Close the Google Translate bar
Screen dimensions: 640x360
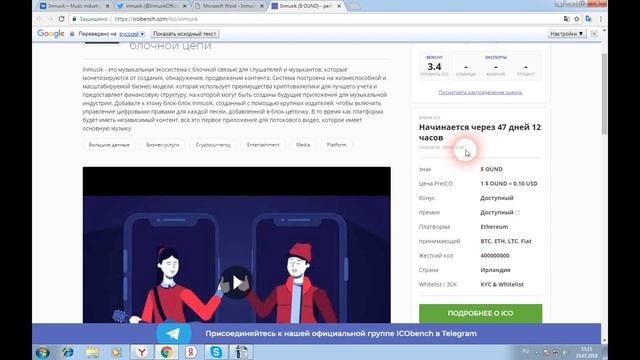594,33
